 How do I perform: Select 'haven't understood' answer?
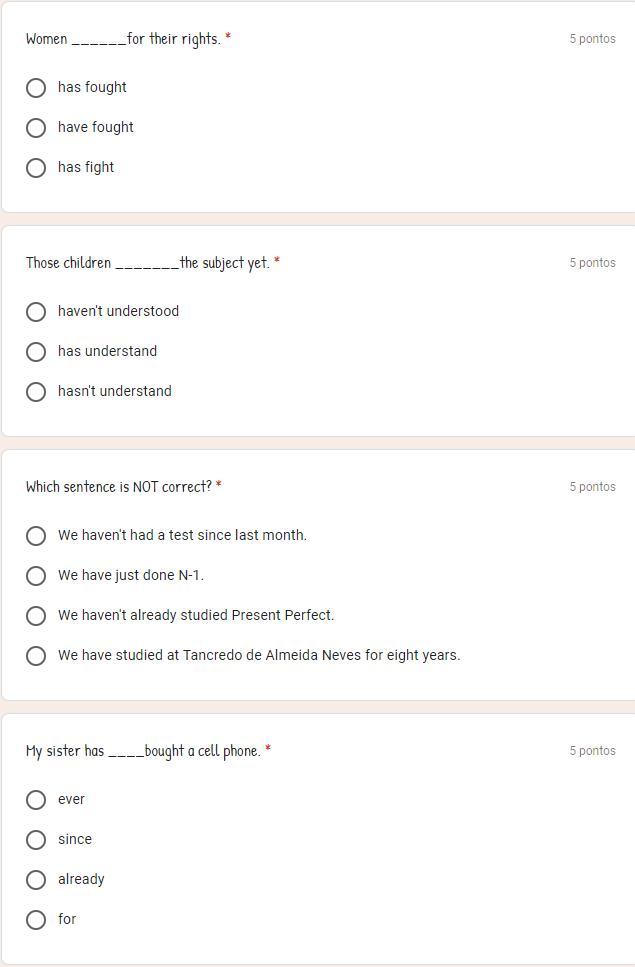(36, 312)
